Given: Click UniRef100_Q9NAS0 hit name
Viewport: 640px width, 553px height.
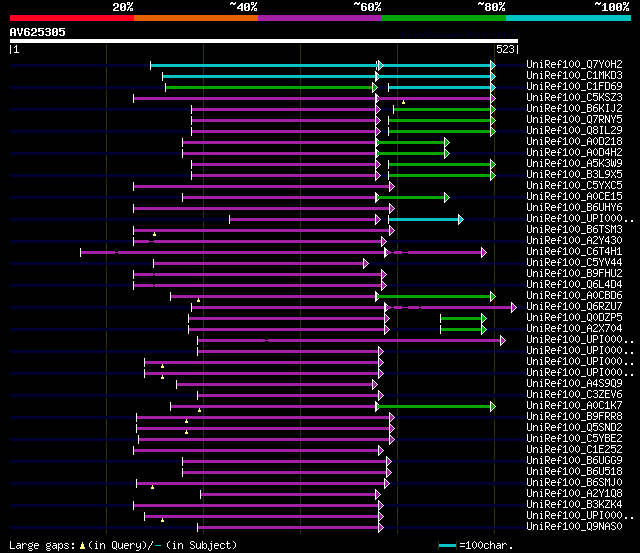Looking at the screenshot, I should pos(574,527).
